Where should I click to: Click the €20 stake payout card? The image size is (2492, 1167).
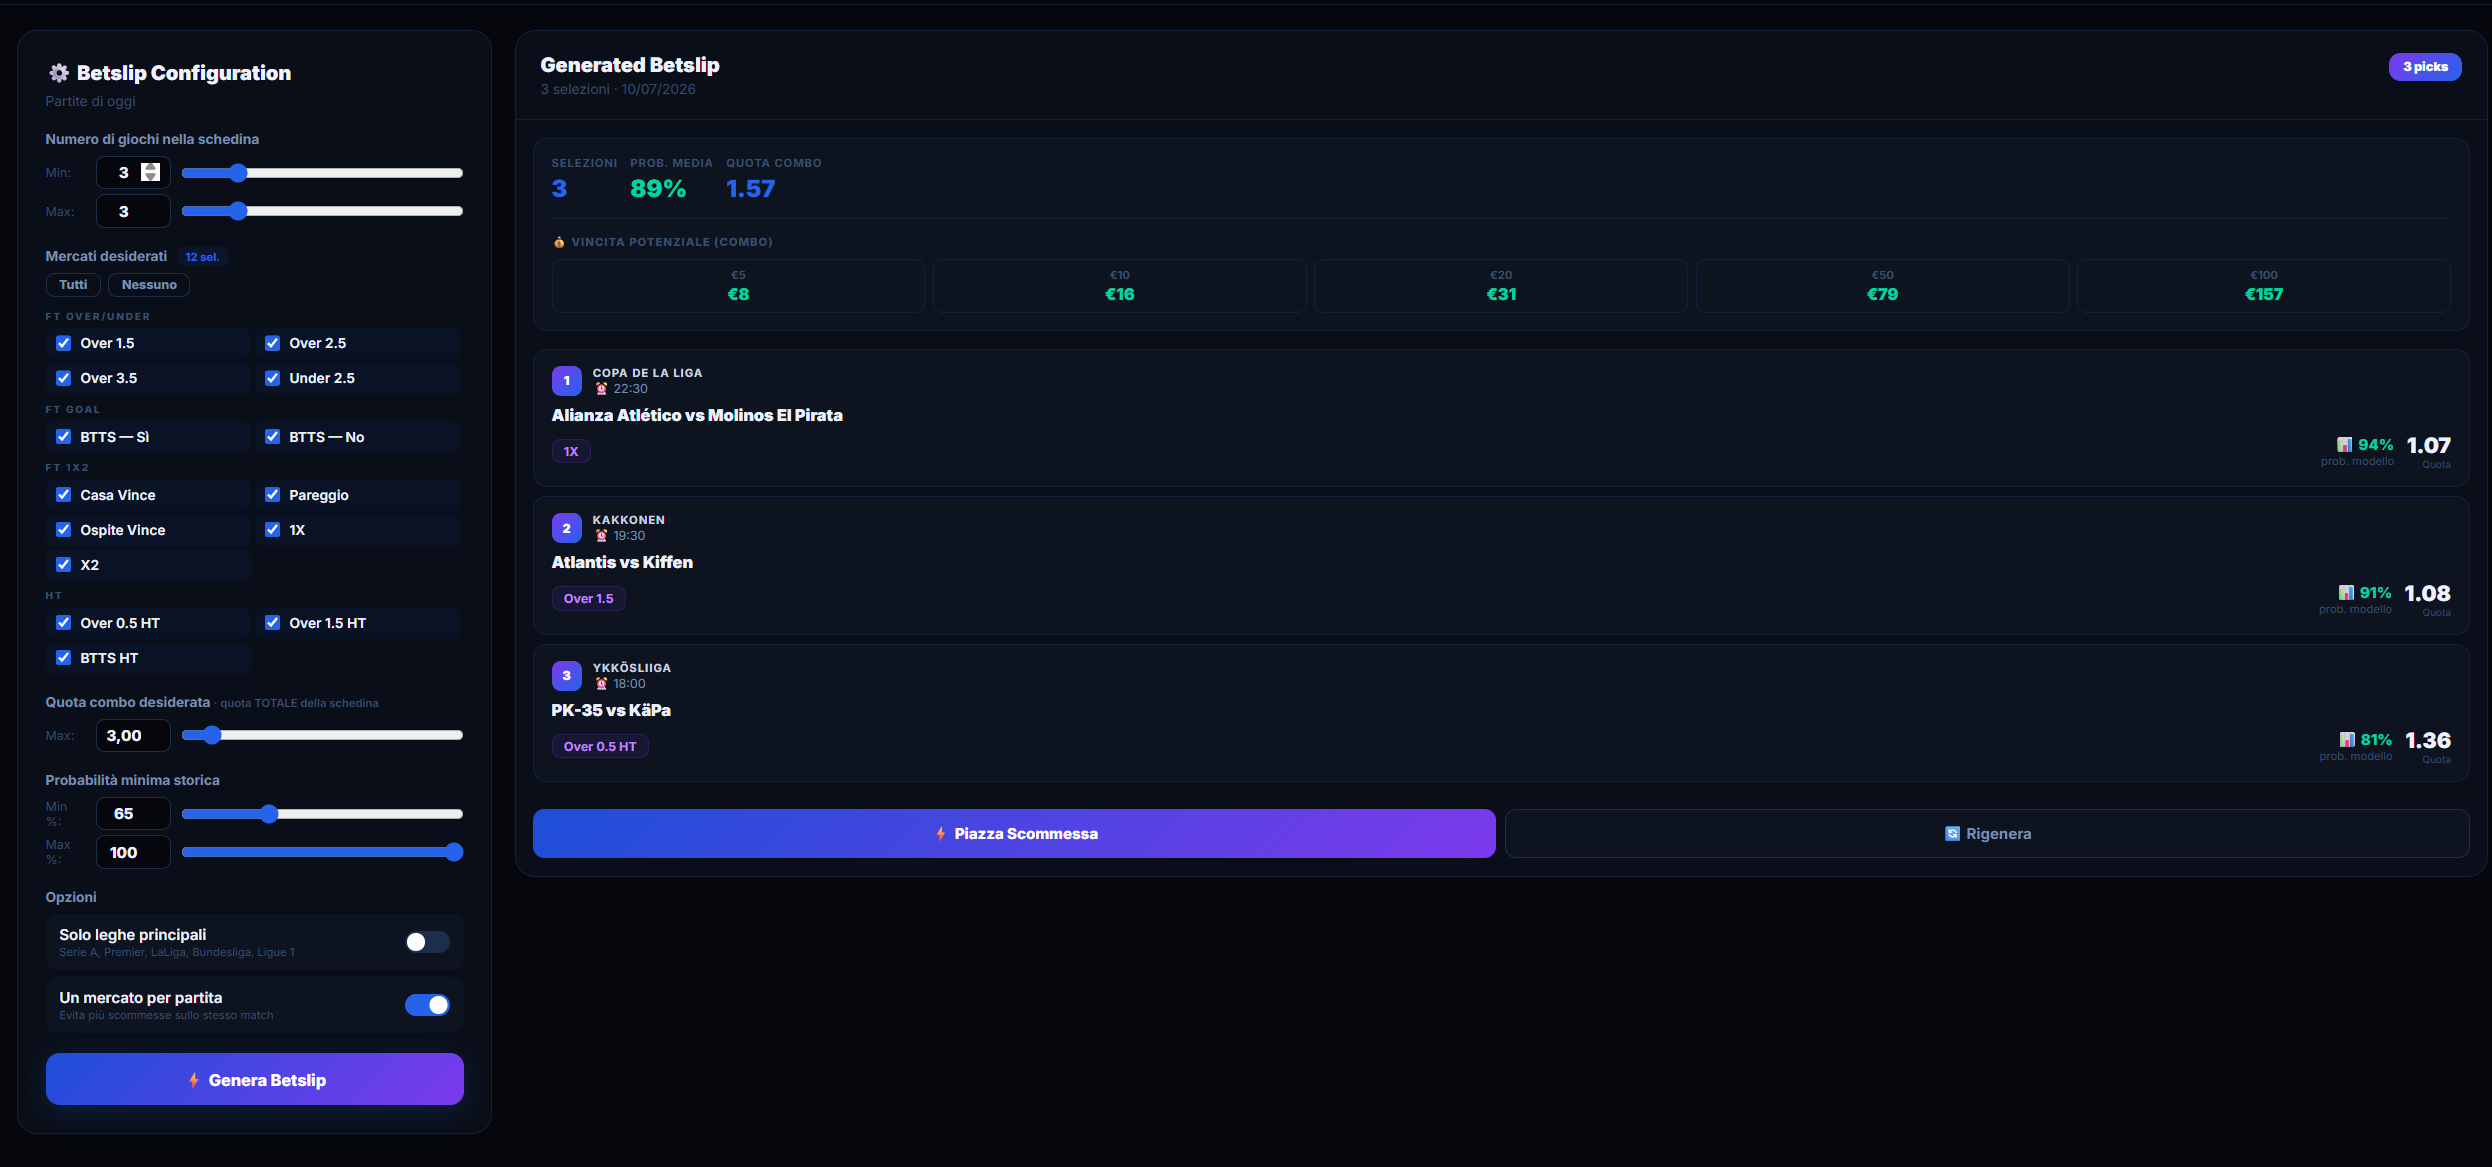(1501, 286)
